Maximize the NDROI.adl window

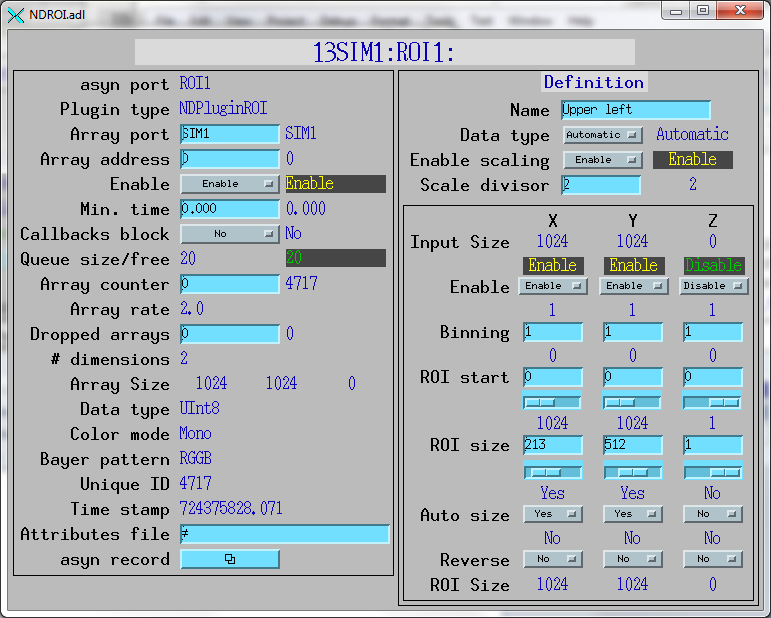coord(703,10)
